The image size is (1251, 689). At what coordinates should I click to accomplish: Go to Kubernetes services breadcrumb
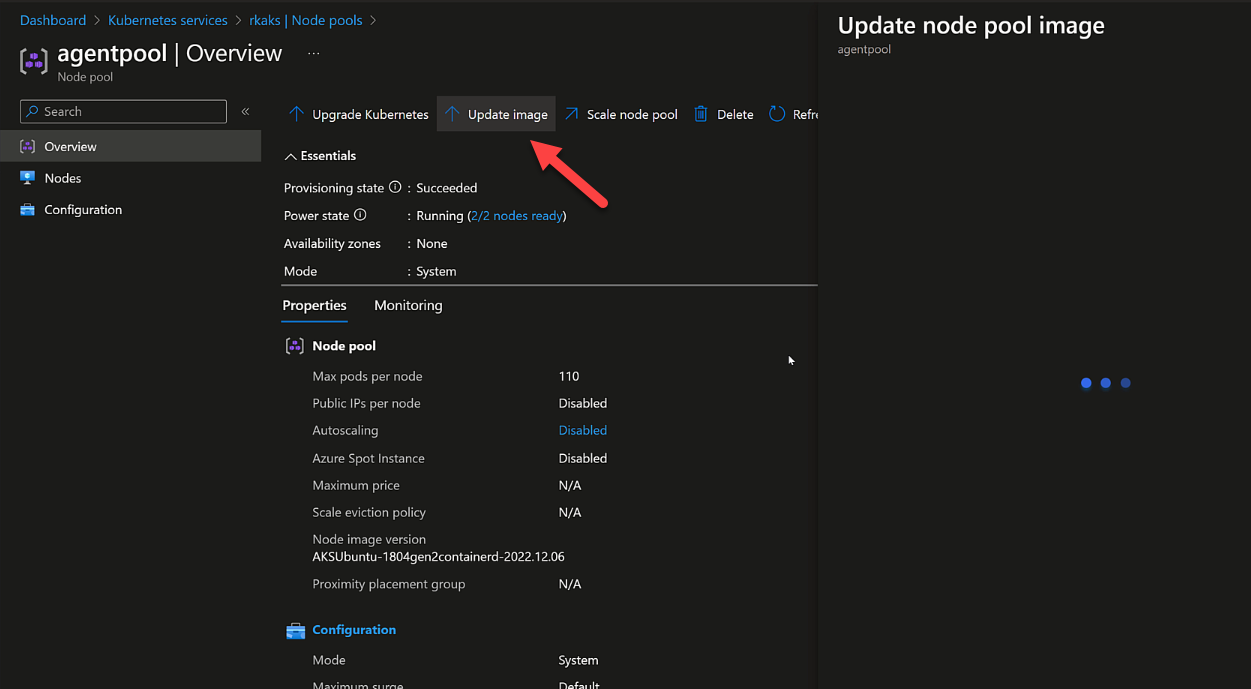click(167, 20)
